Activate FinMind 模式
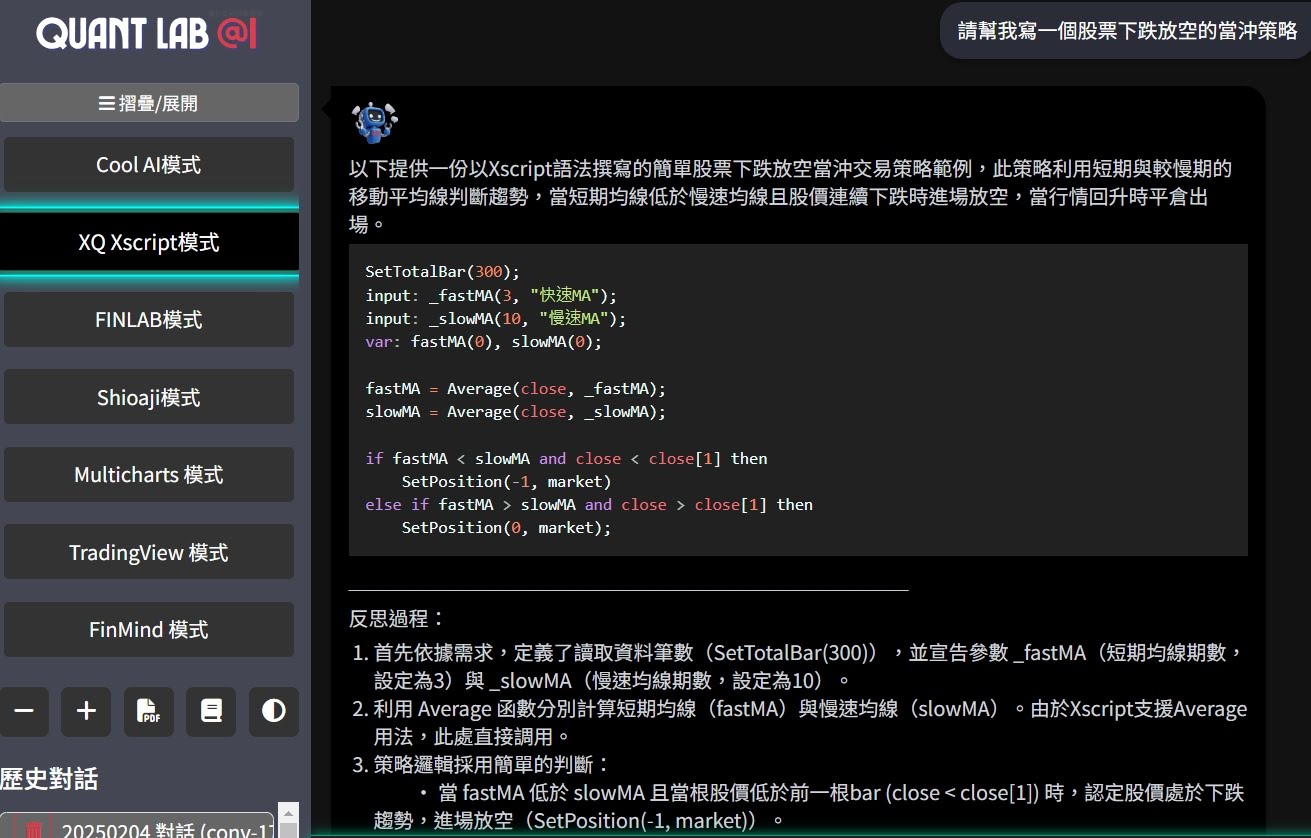The width and height of the screenshot is (1311, 838). coord(149,629)
